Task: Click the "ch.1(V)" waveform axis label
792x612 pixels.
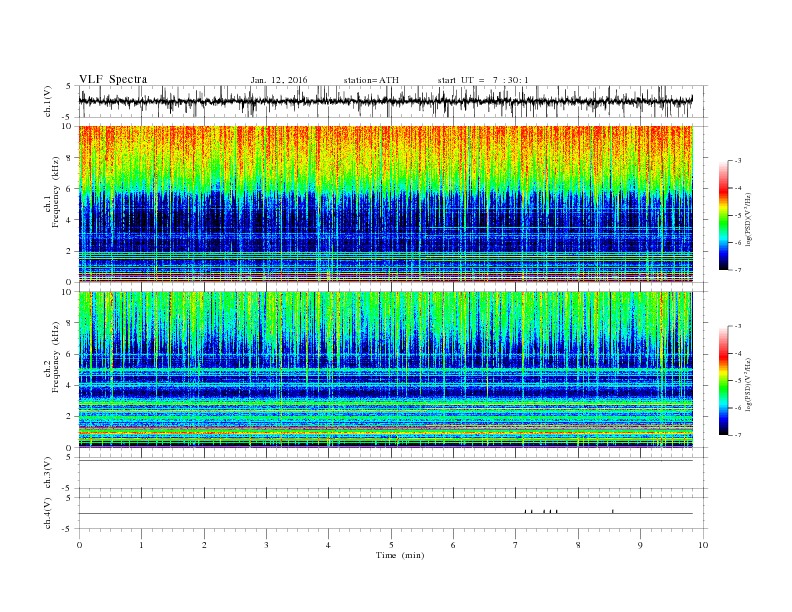Action: (x=48, y=103)
